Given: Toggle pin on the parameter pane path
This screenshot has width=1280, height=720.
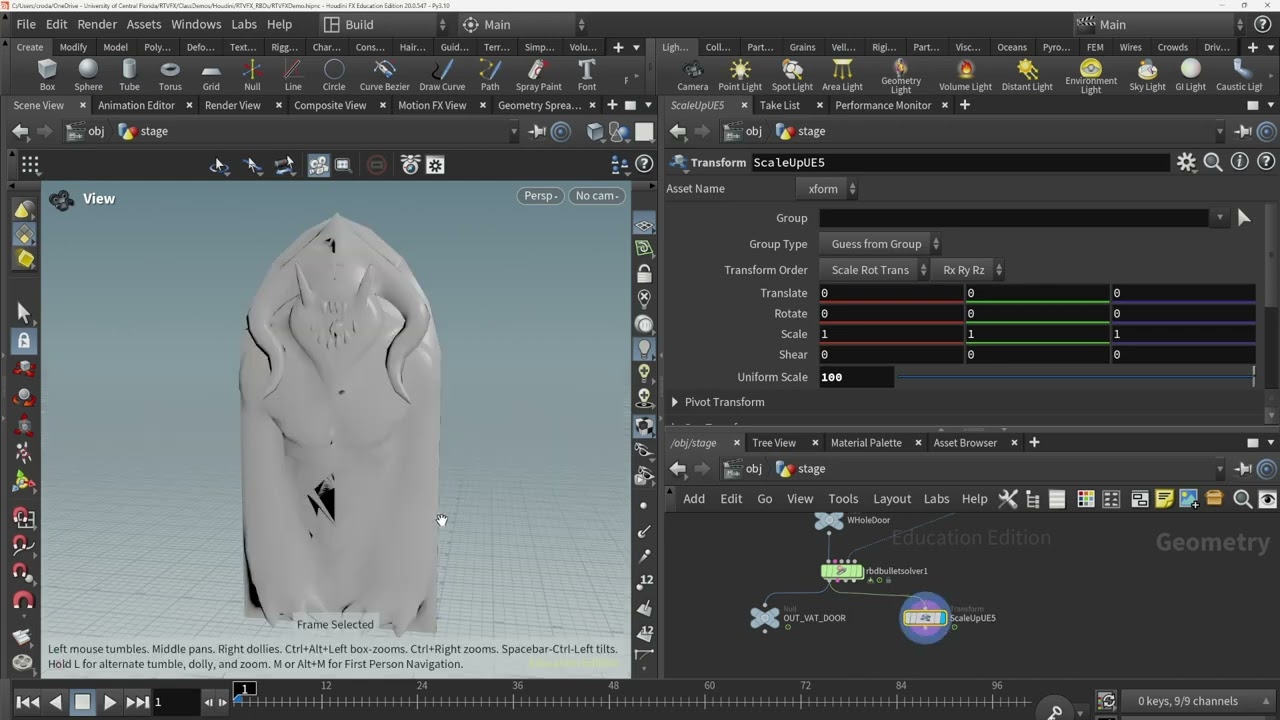Looking at the screenshot, I should [1243, 131].
